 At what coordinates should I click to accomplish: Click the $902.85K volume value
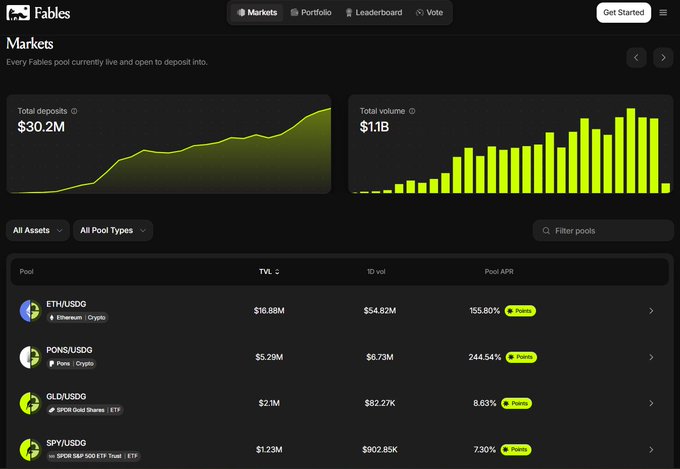pos(379,449)
